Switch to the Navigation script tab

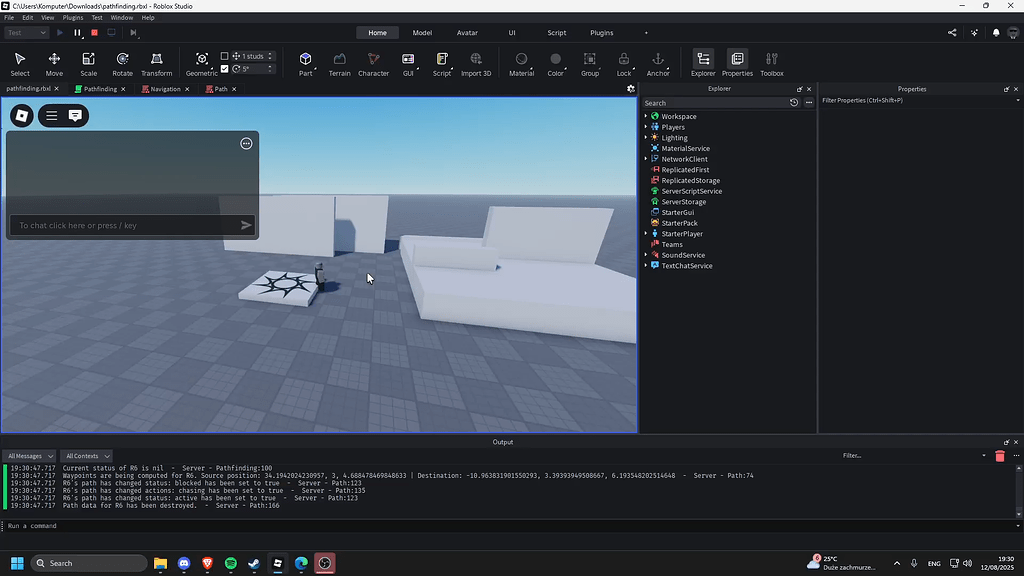coord(165,88)
